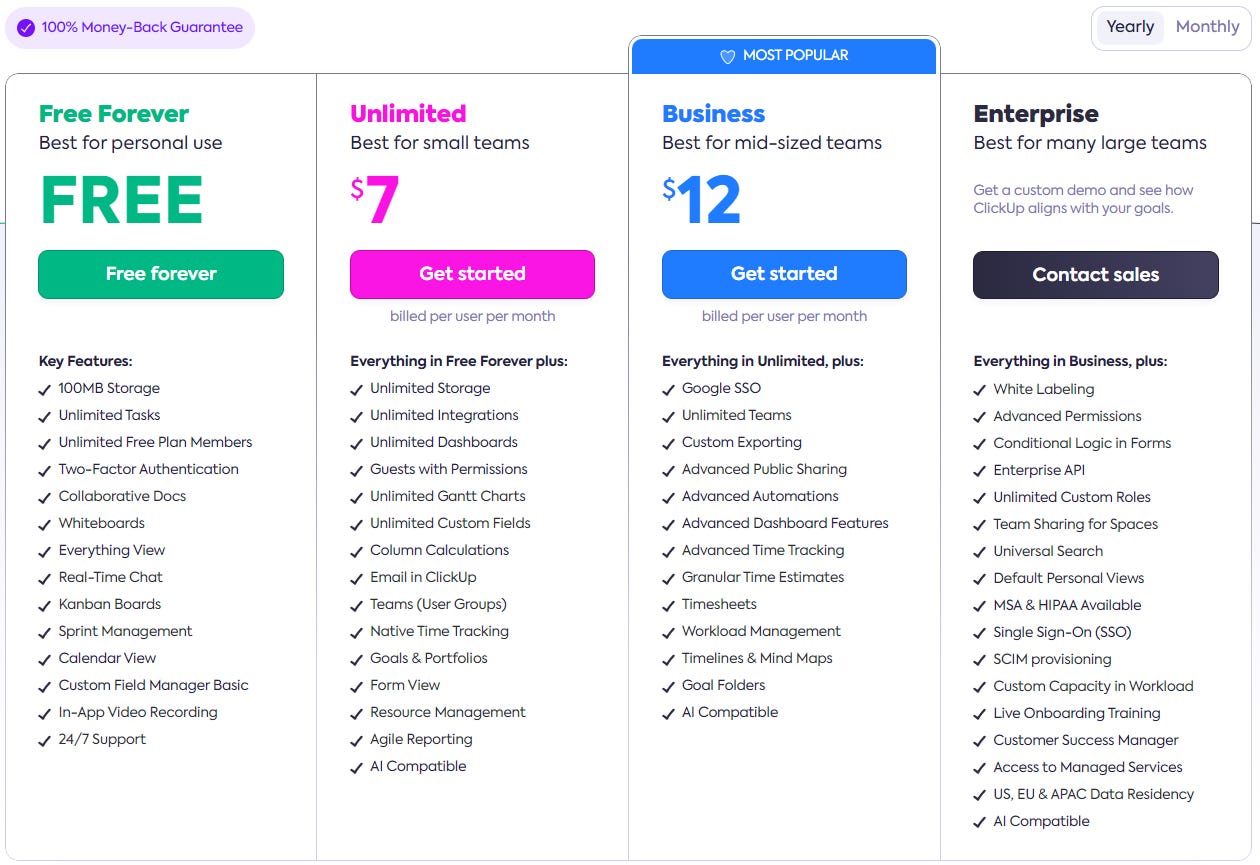Click the checkmark beside AI Compatible under Enterprise
This screenshot has height=865, width=1260.
[980, 821]
